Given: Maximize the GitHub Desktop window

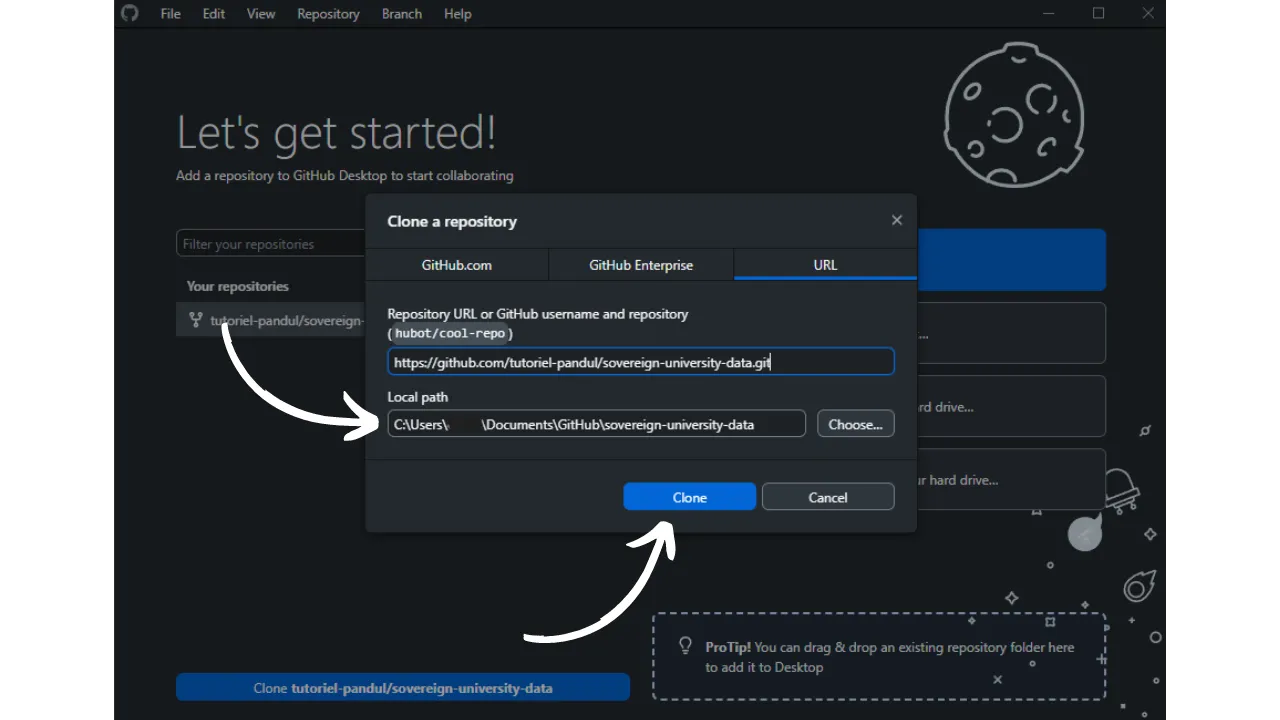Looking at the screenshot, I should pyautogui.click(x=1099, y=13).
